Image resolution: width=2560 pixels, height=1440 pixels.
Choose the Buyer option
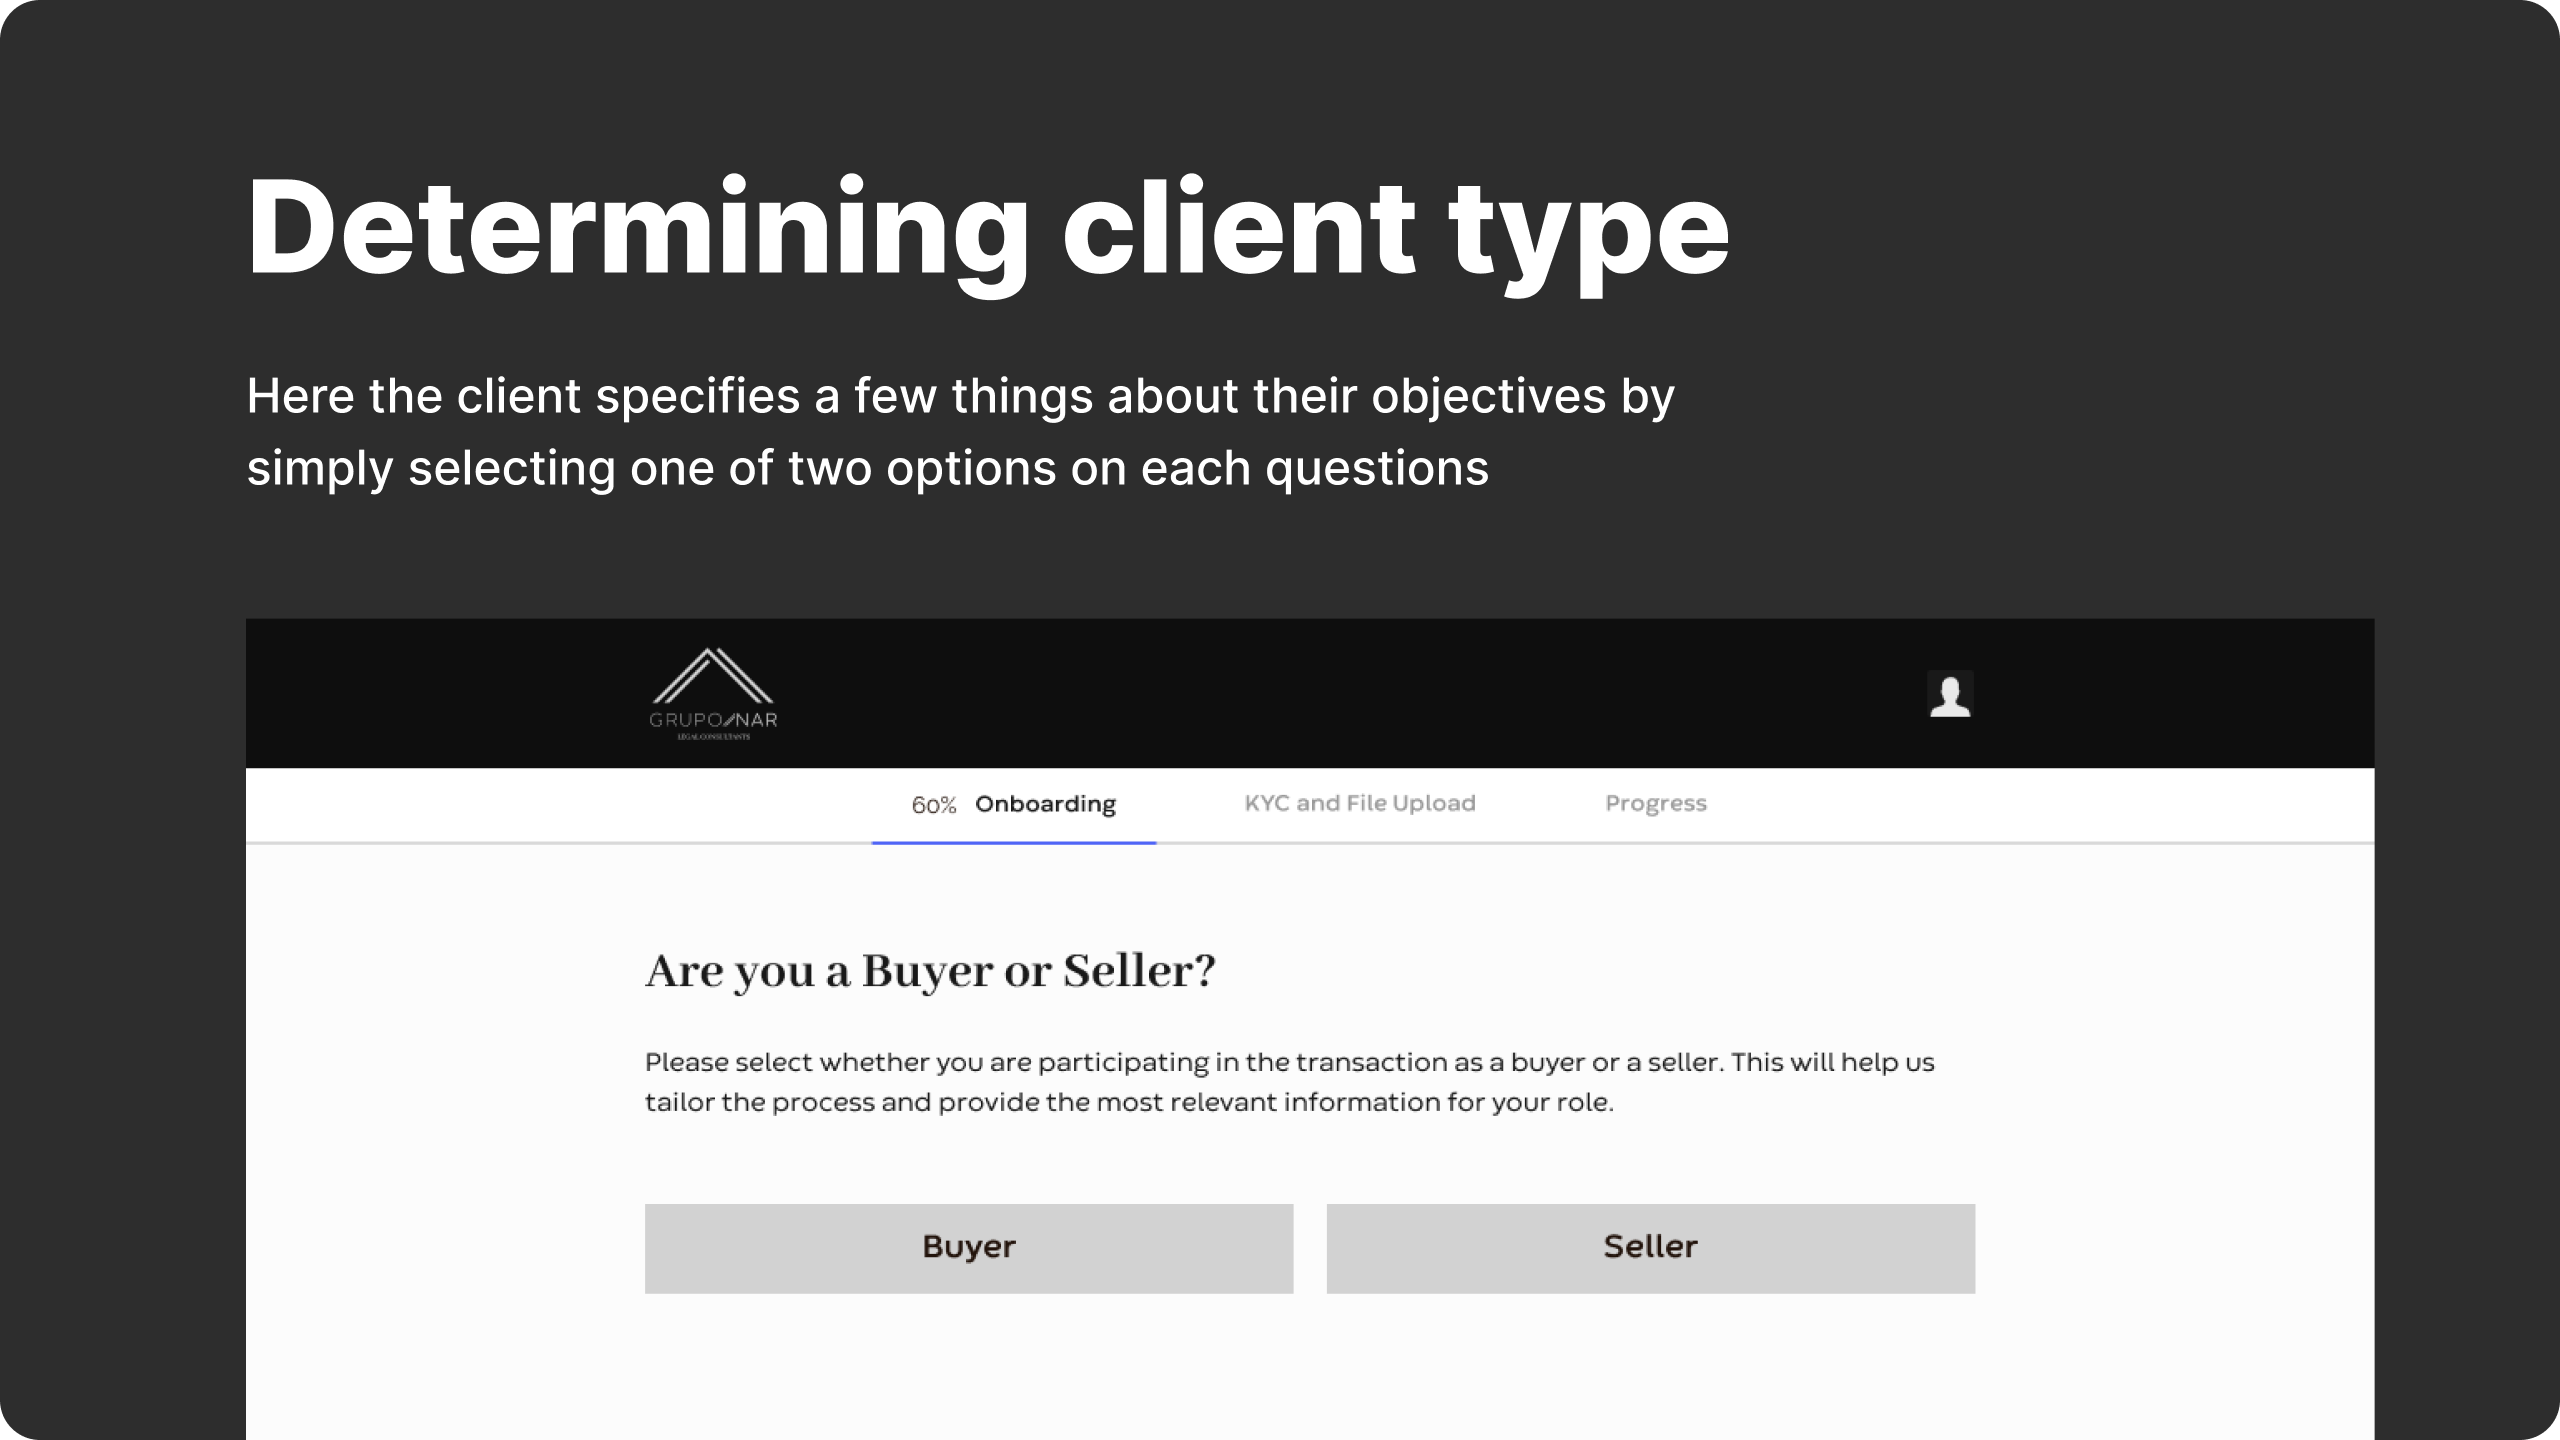click(x=969, y=1248)
